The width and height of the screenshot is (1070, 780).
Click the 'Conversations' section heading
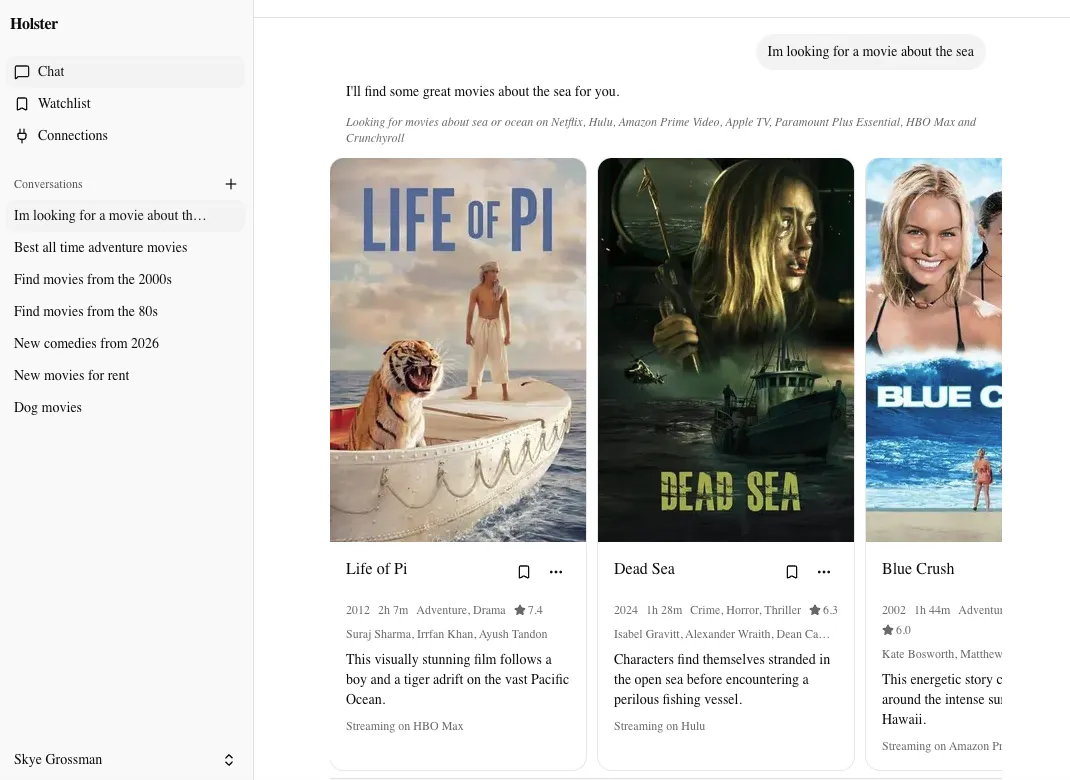[x=48, y=184]
